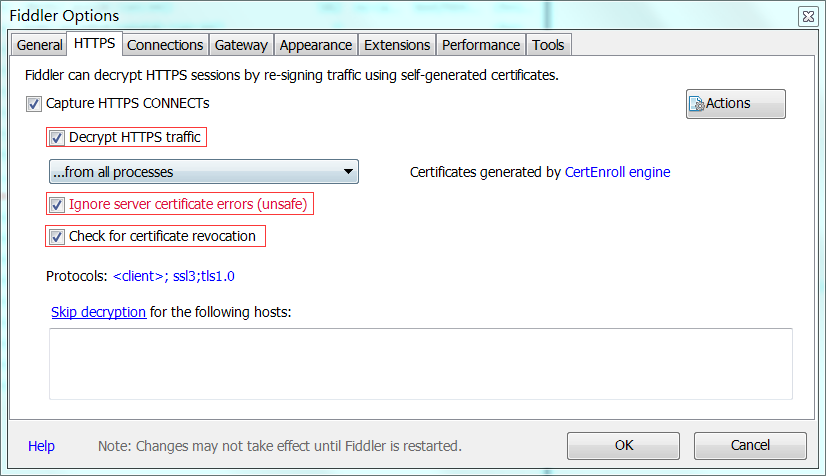This screenshot has height=476, width=826.
Task: Open the Gateway tab
Action: click(241, 45)
